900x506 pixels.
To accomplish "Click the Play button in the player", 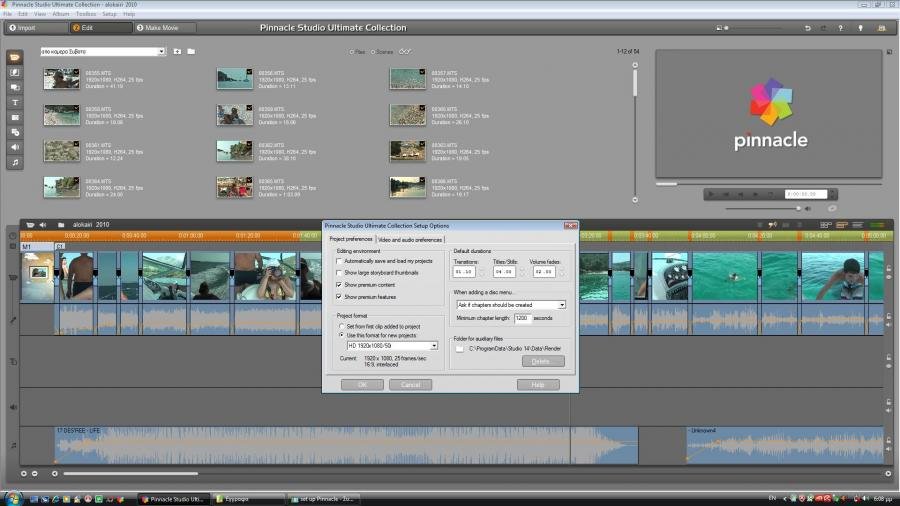I will pos(711,194).
